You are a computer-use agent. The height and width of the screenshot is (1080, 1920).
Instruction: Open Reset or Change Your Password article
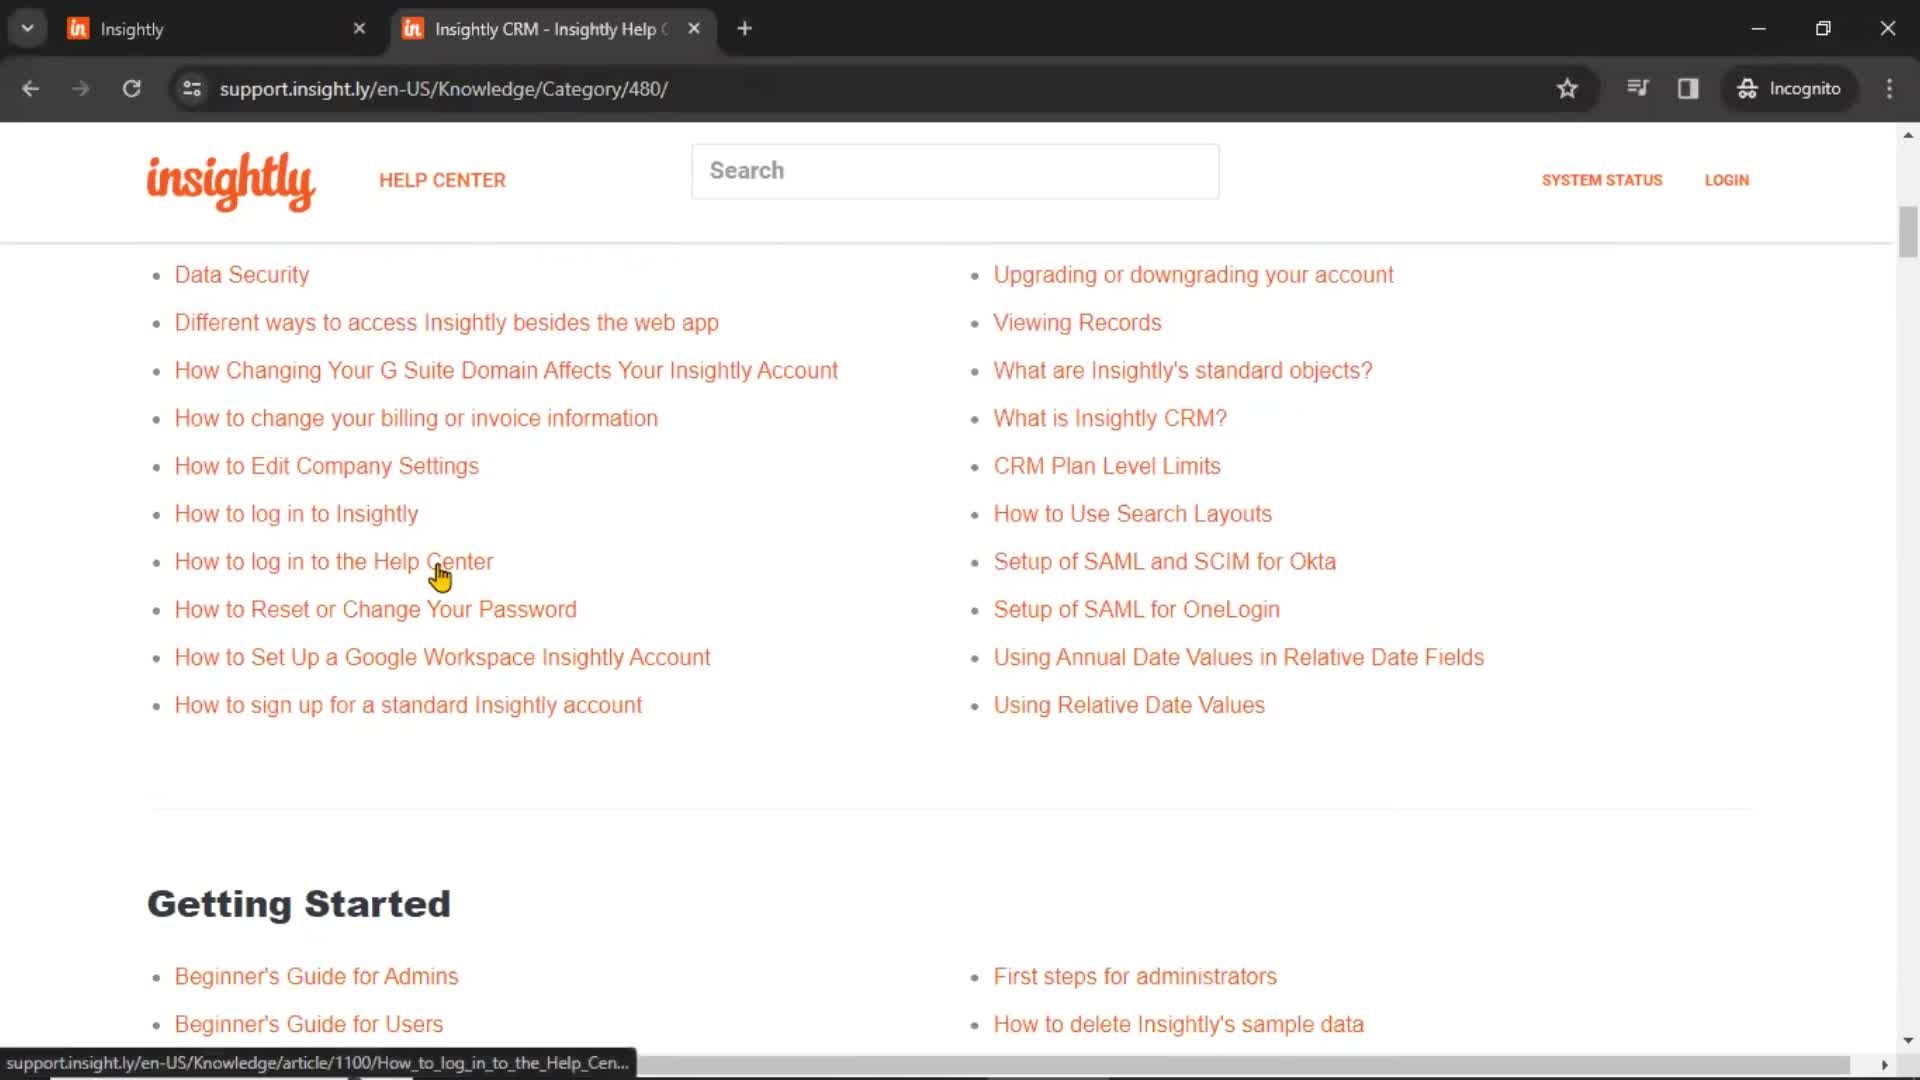tap(376, 610)
